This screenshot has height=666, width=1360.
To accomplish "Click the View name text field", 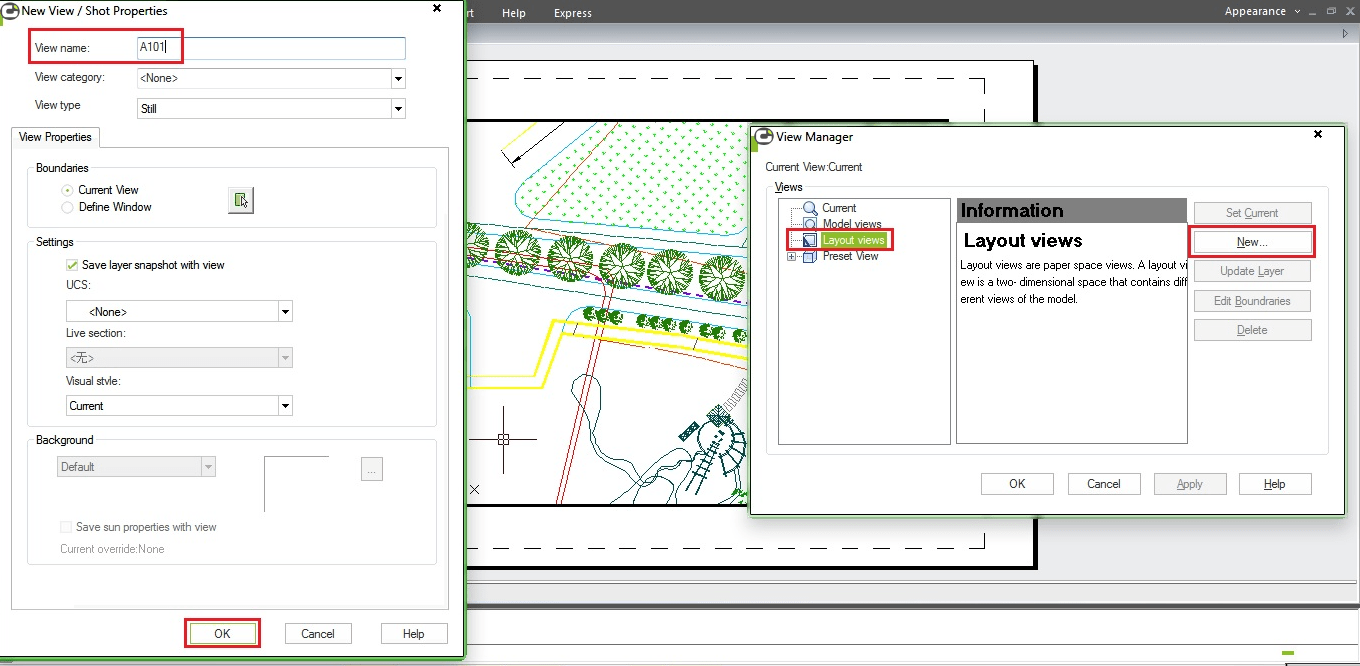I will tap(271, 48).
